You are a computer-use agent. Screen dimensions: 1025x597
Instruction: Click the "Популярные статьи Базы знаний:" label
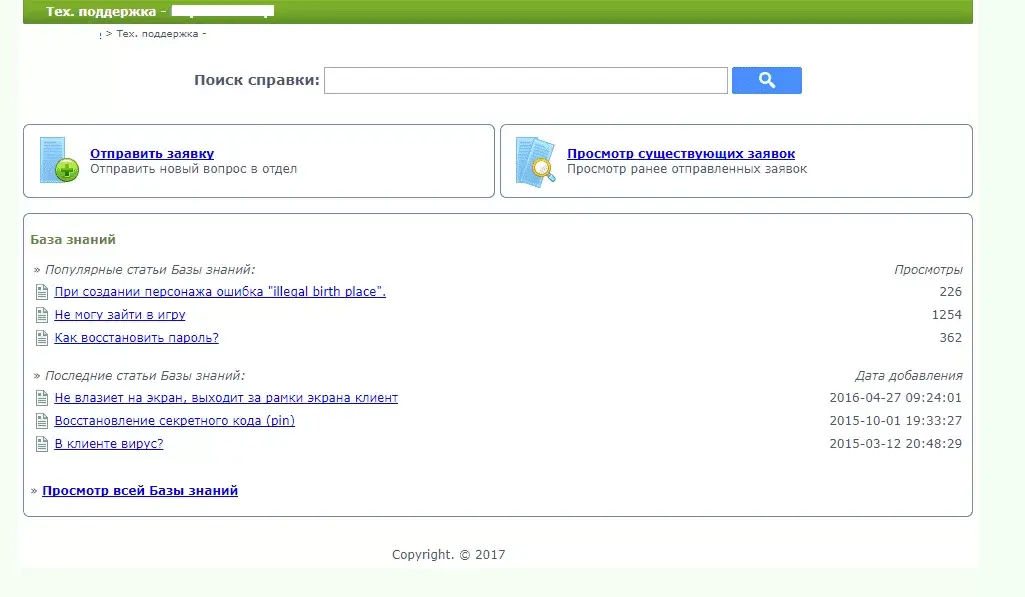pos(150,269)
